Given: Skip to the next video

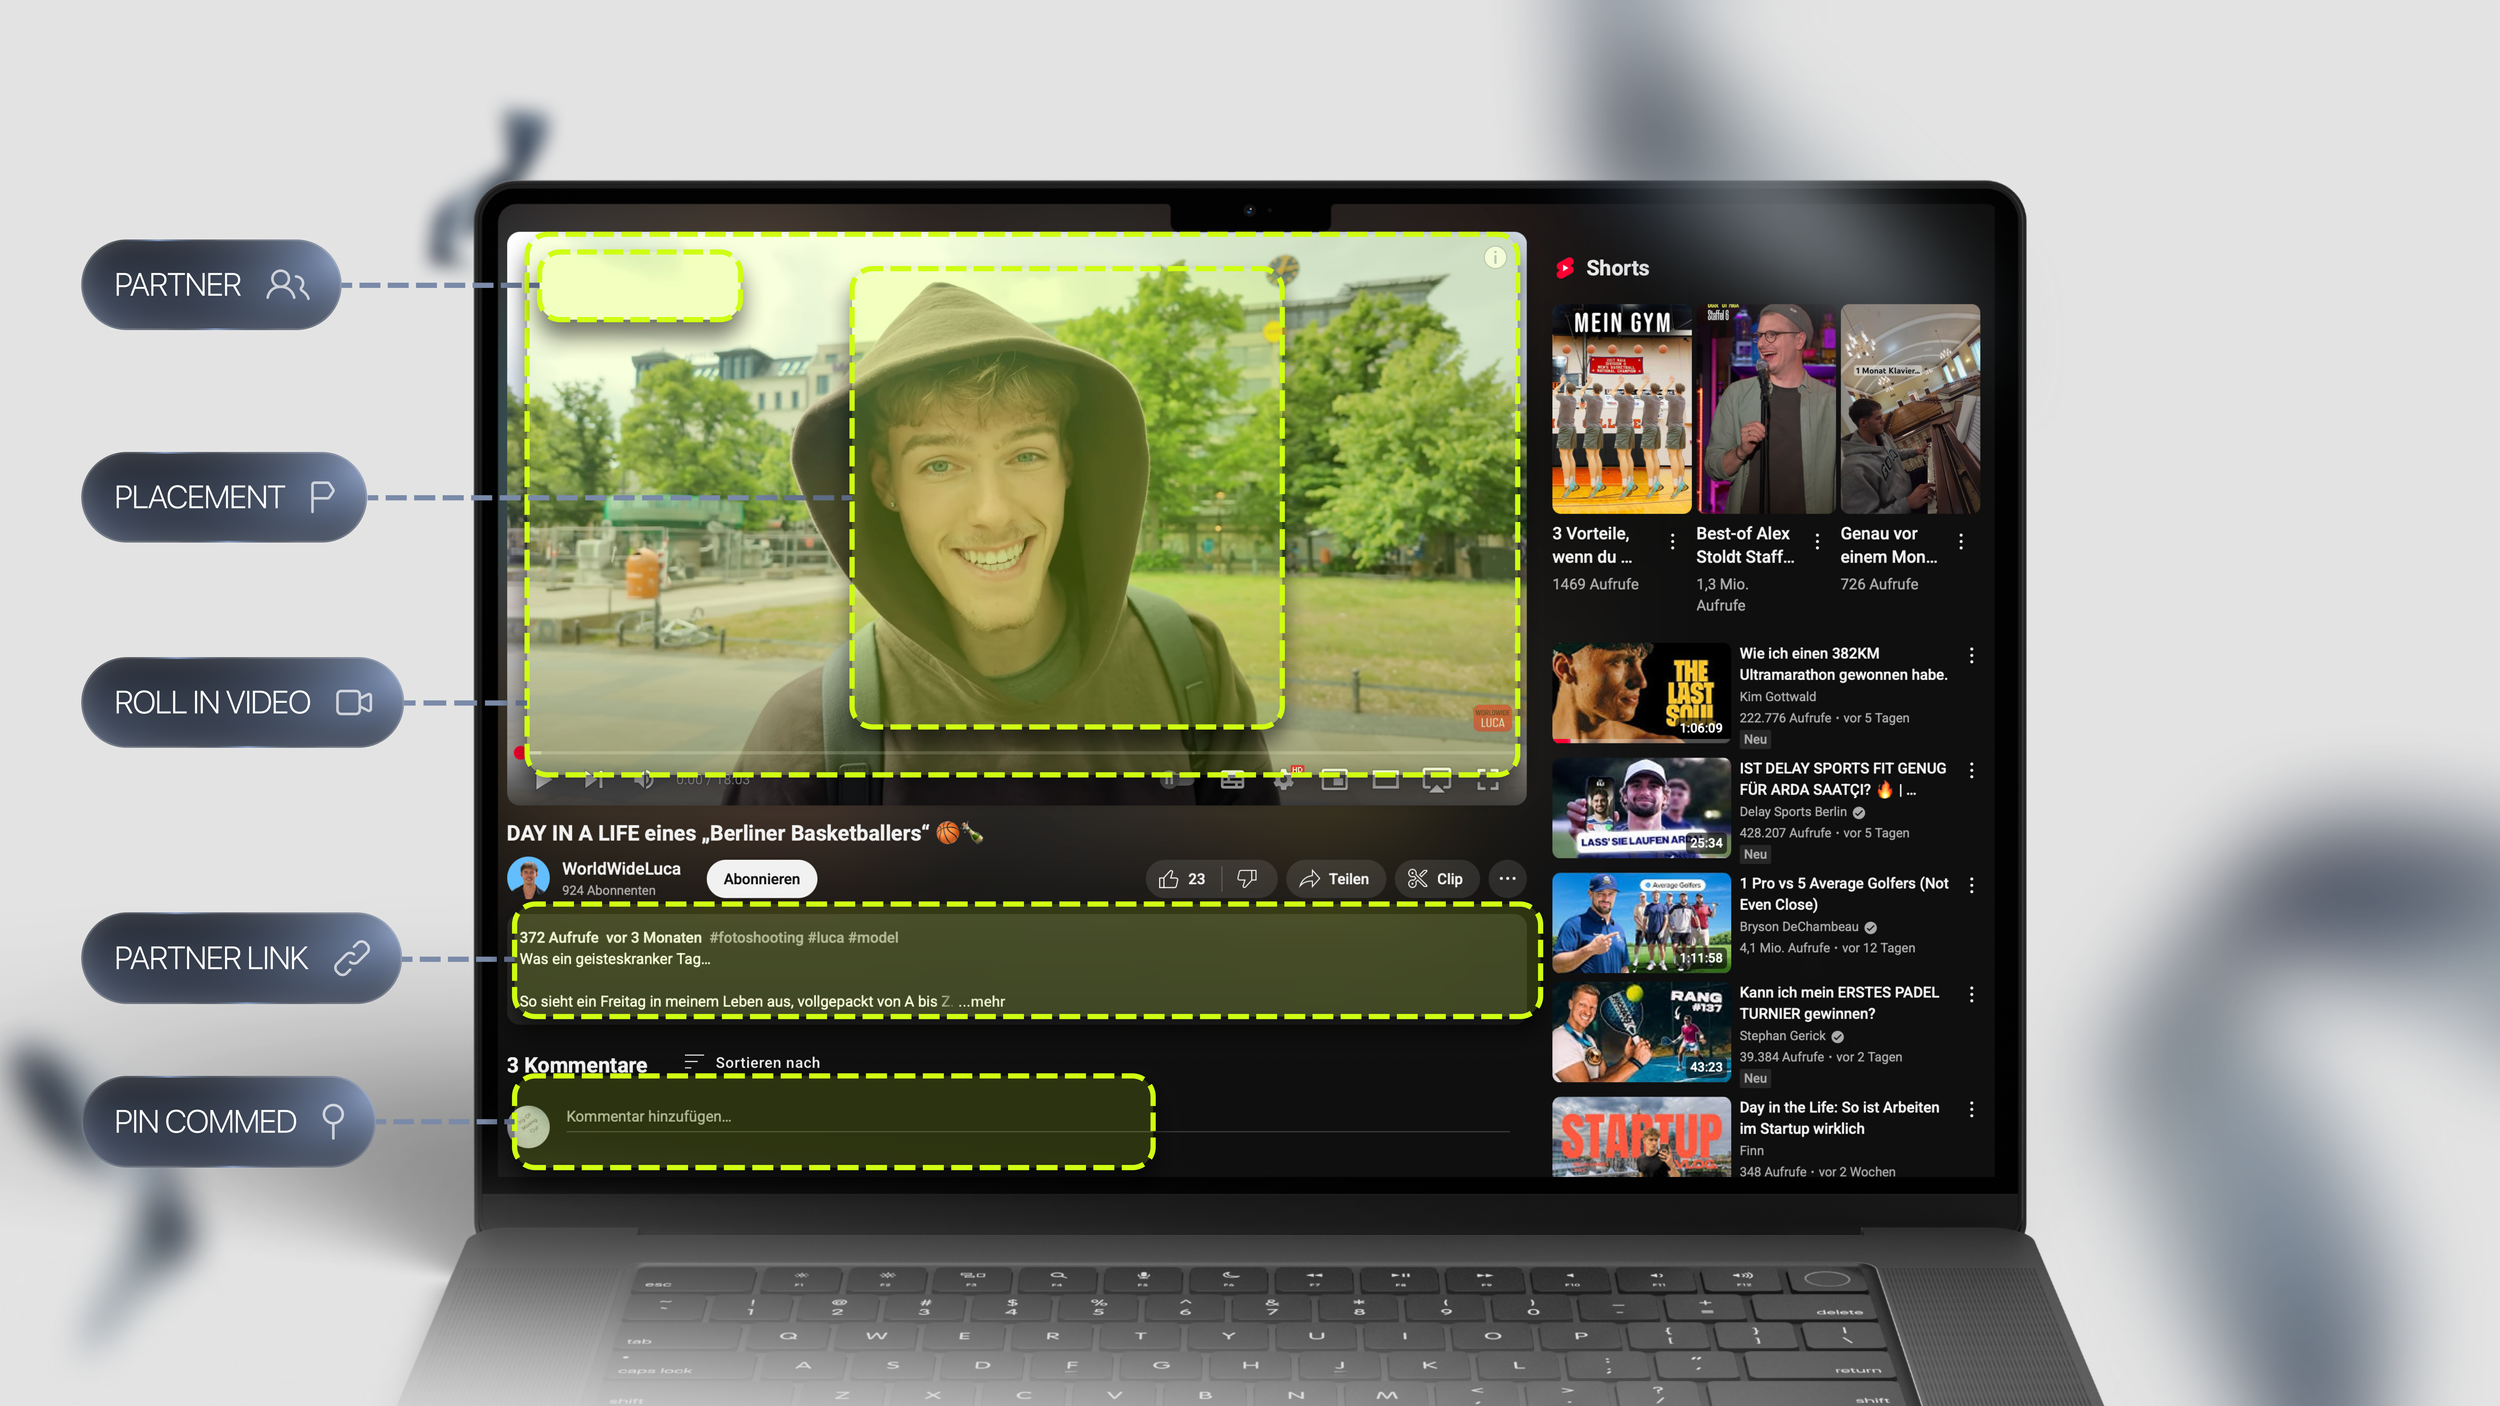Looking at the screenshot, I should (593, 781).
